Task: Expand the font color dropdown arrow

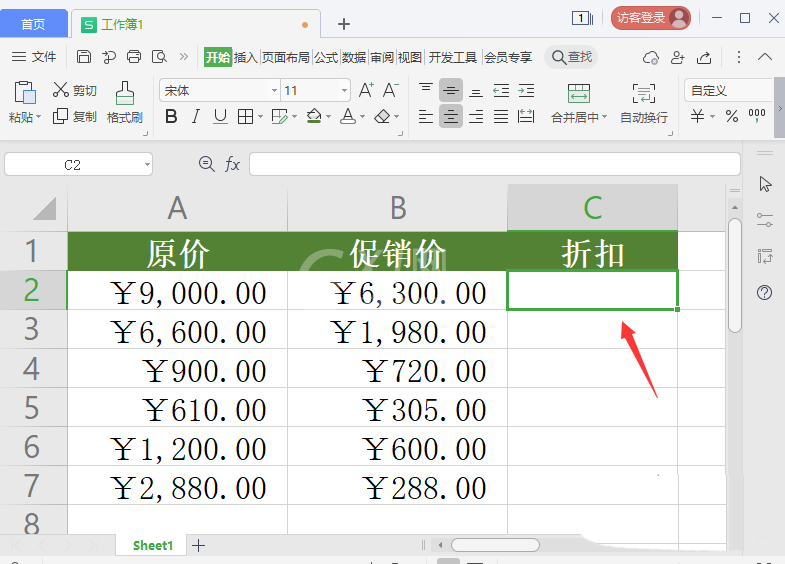Action: point(362,117)
